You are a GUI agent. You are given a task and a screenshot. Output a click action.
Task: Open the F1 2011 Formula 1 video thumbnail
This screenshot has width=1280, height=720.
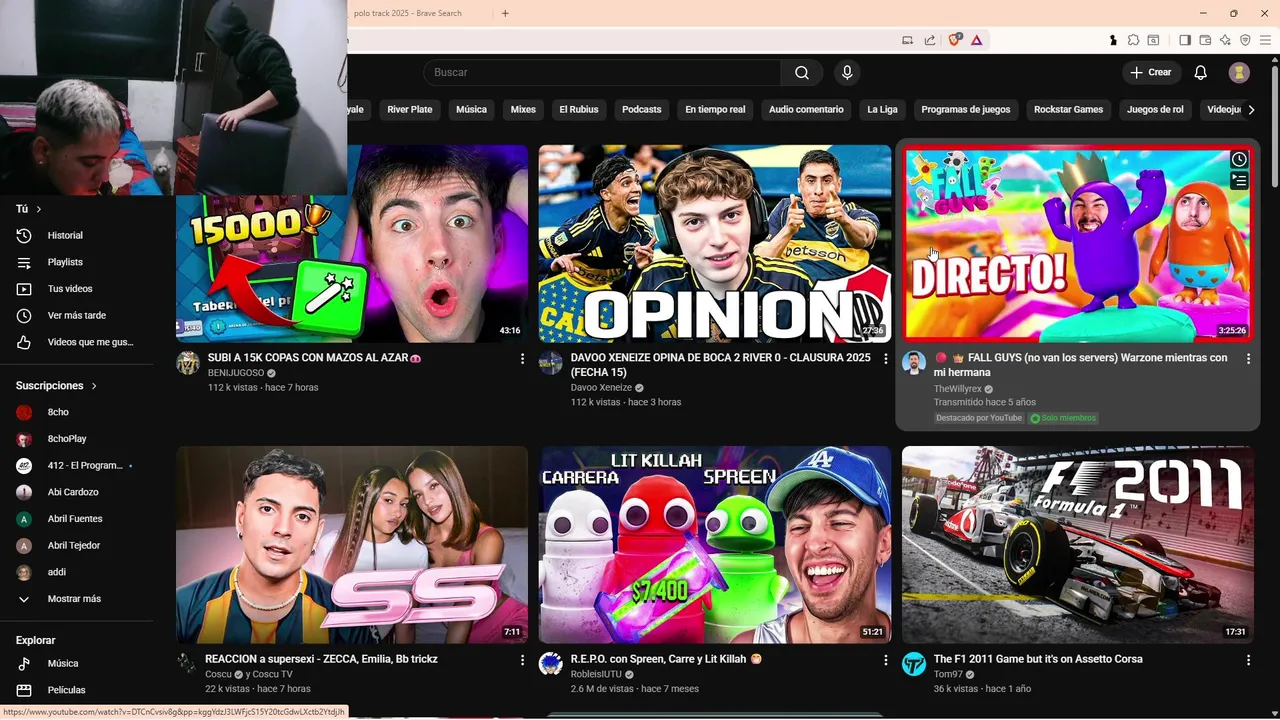(1077, 544)
